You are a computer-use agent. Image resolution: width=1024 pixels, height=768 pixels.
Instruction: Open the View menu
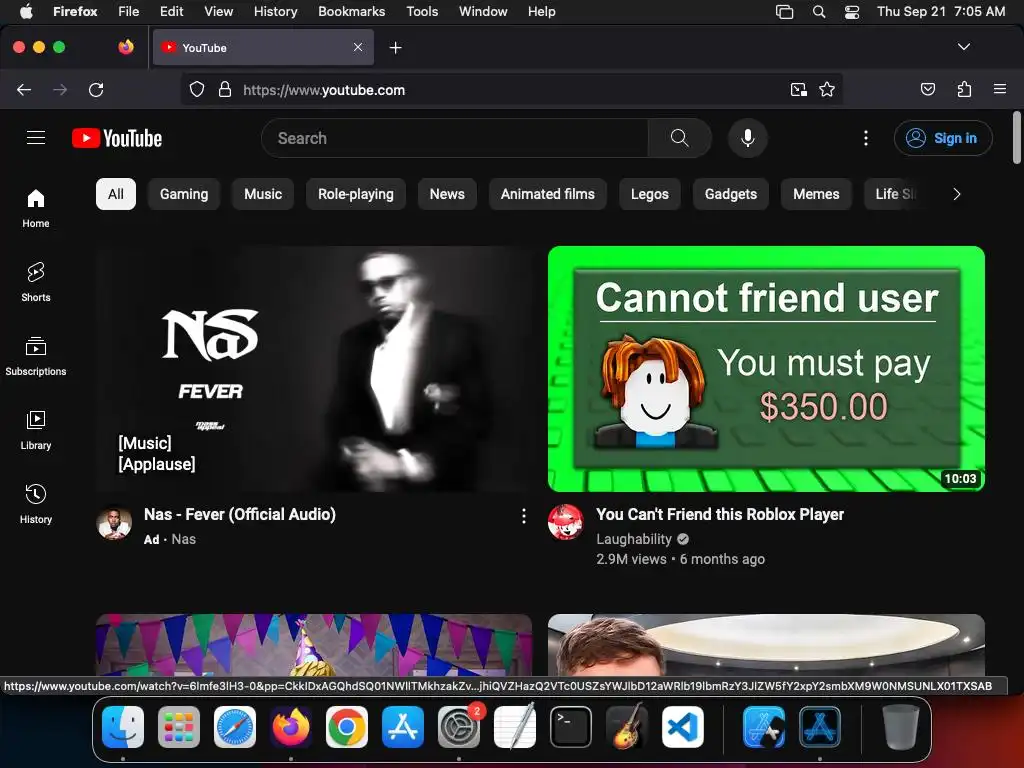pos(218,12)
